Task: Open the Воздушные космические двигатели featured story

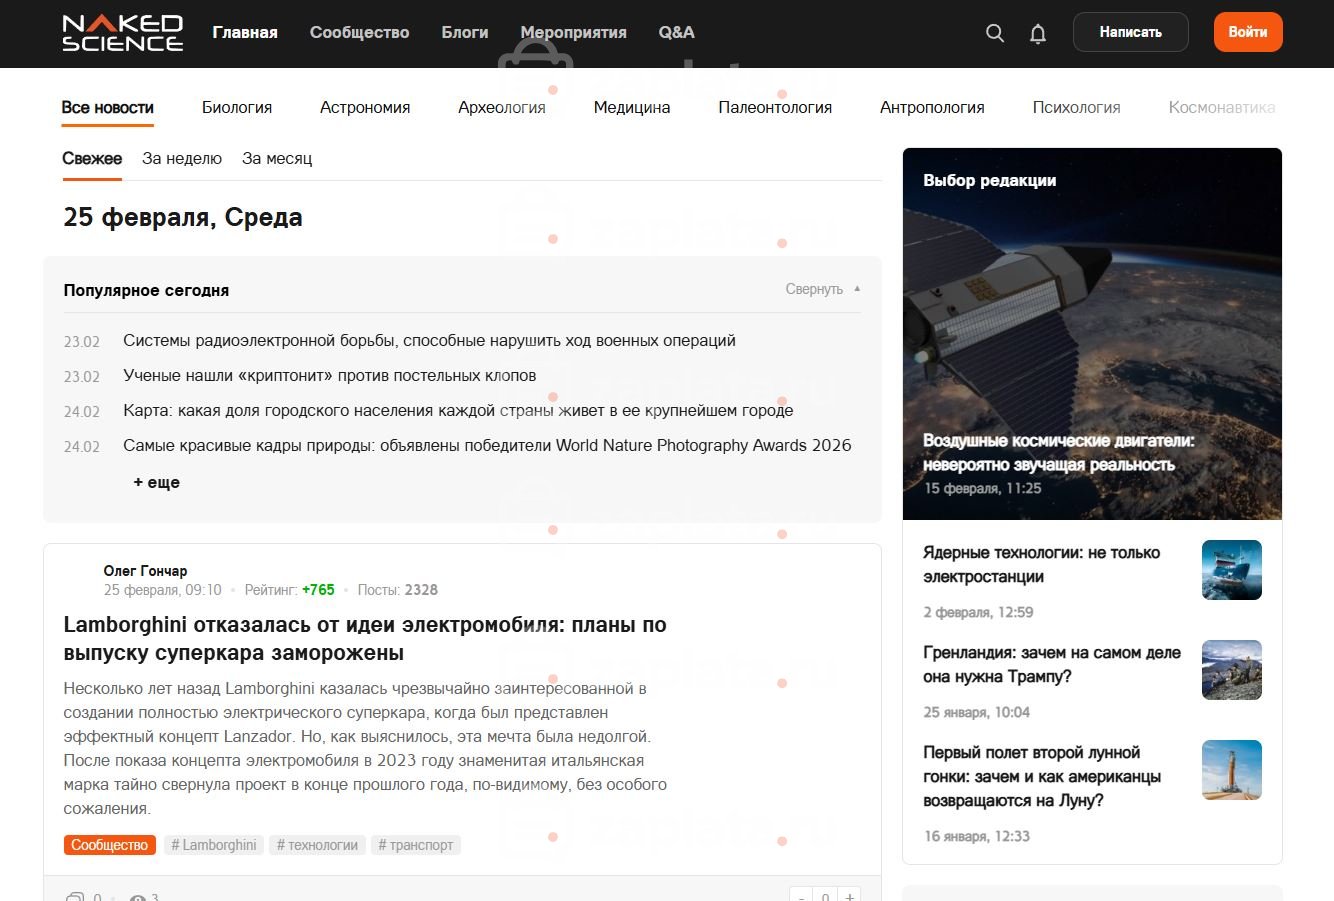Action: coord(1058,453)
